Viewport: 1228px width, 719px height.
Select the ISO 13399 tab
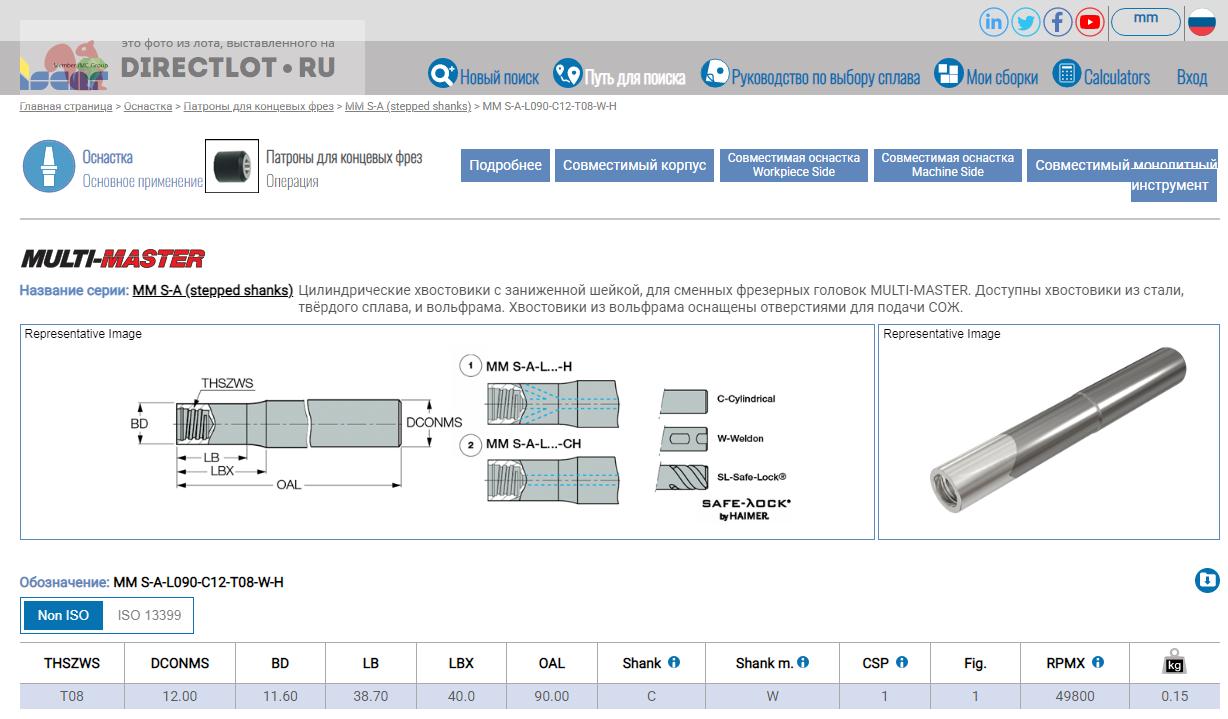(150, 615)
